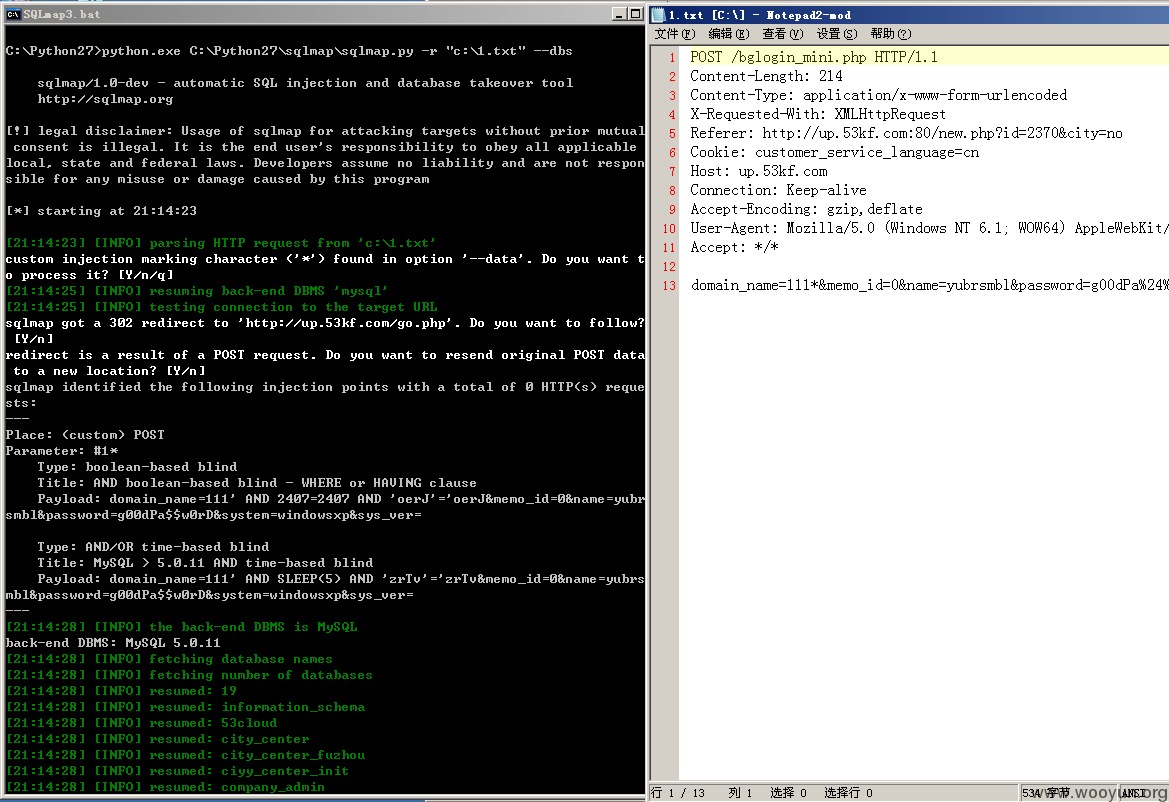Click the 'Title: MySQL > 5.0.11 AND time-based blind' line
This screenshot has width=1169, height=802.
click(x=205, y=563)
